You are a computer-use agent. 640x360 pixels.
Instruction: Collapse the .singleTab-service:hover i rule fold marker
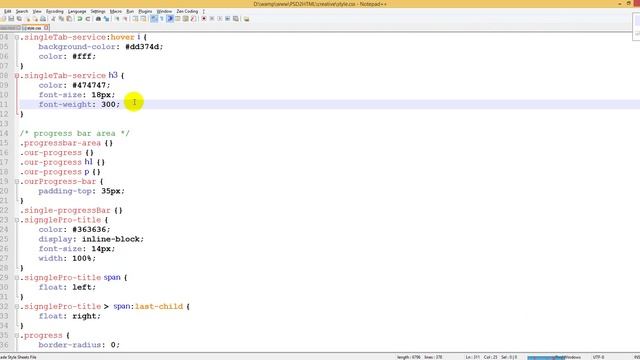tap(17, 37)
